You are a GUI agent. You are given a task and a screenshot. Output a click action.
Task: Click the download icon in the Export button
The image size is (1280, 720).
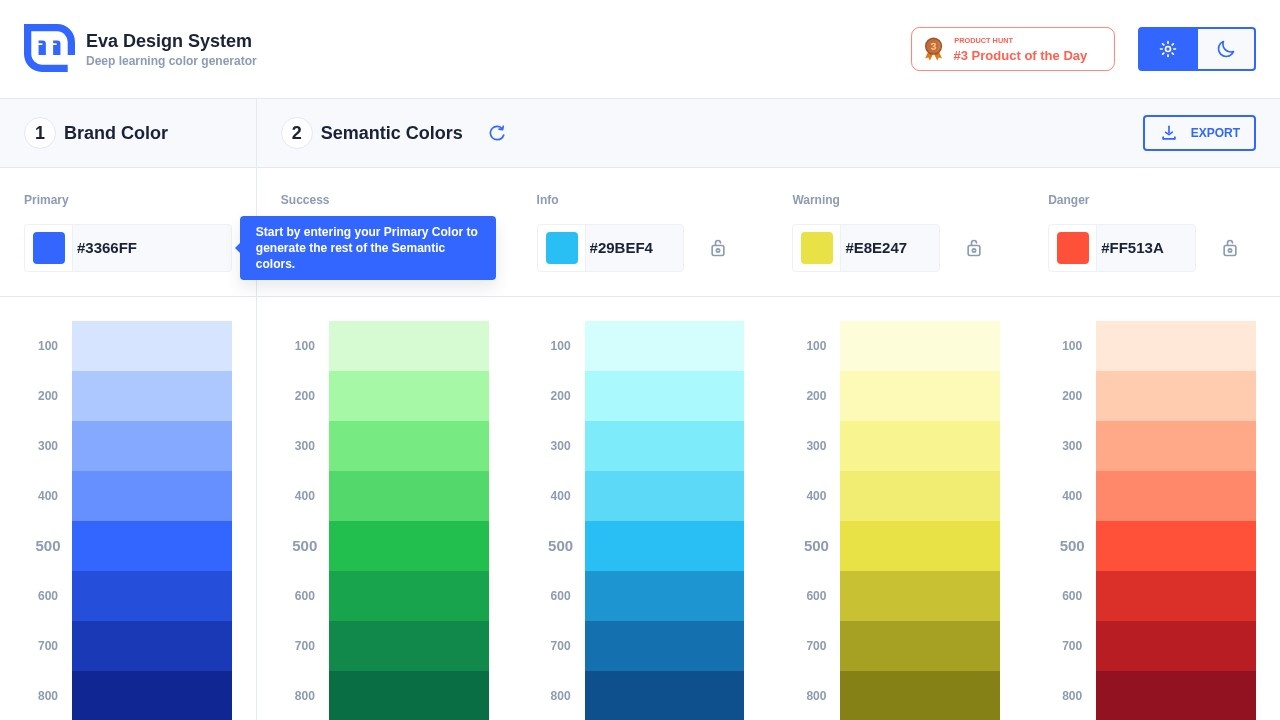tap(1169, 132)
